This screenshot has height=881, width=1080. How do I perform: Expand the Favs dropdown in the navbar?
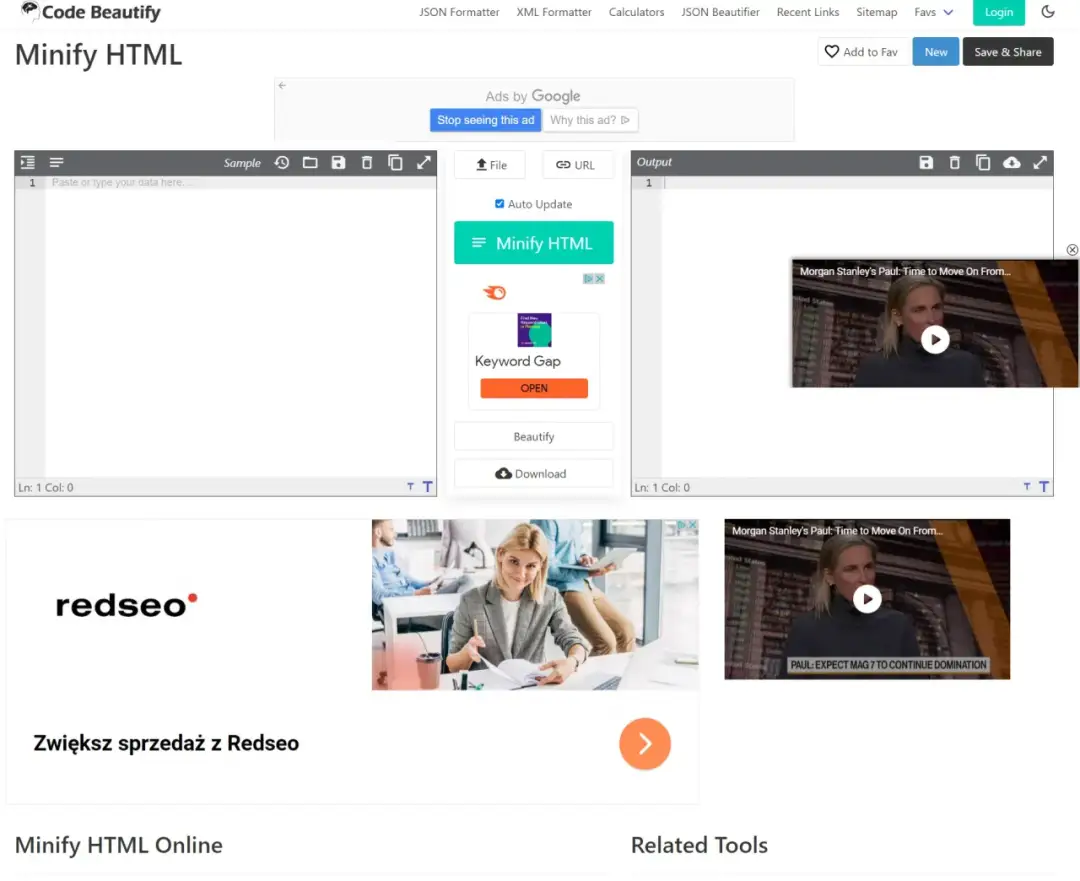(930, 12)
